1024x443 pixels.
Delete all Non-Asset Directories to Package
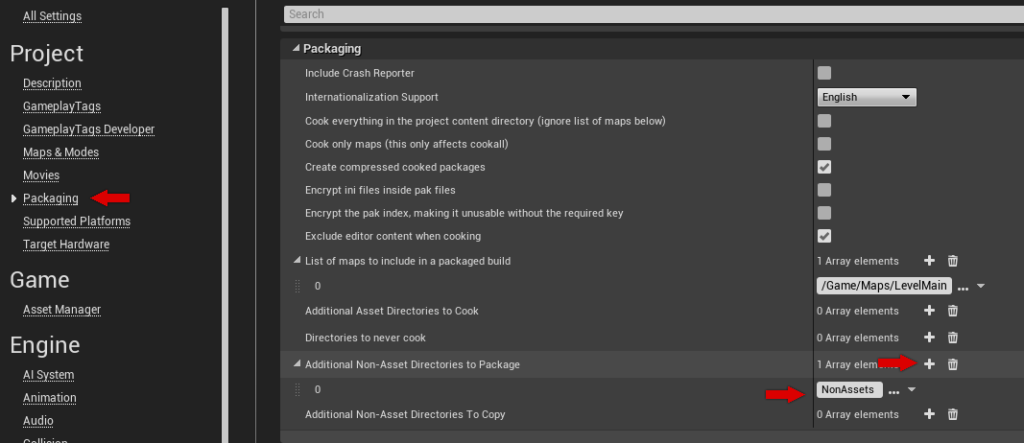(953, 364)
